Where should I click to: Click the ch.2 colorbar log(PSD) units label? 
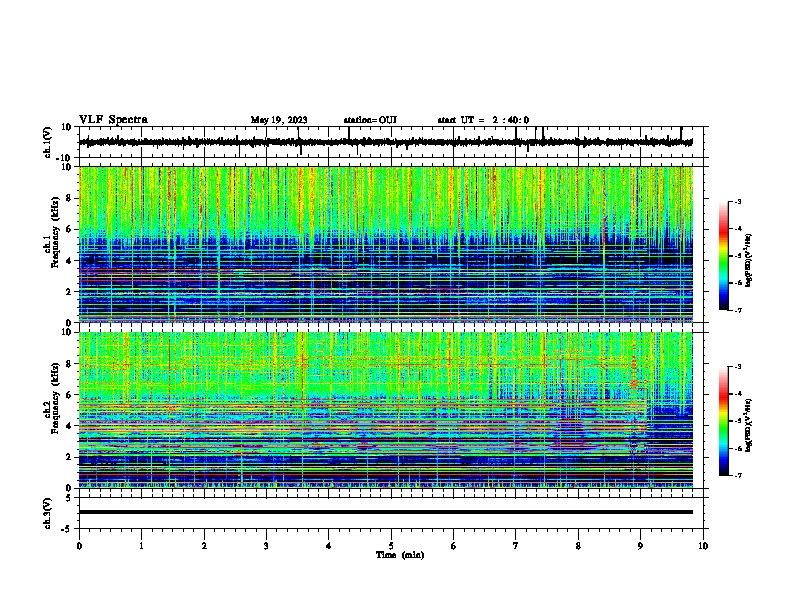point(749,425)
